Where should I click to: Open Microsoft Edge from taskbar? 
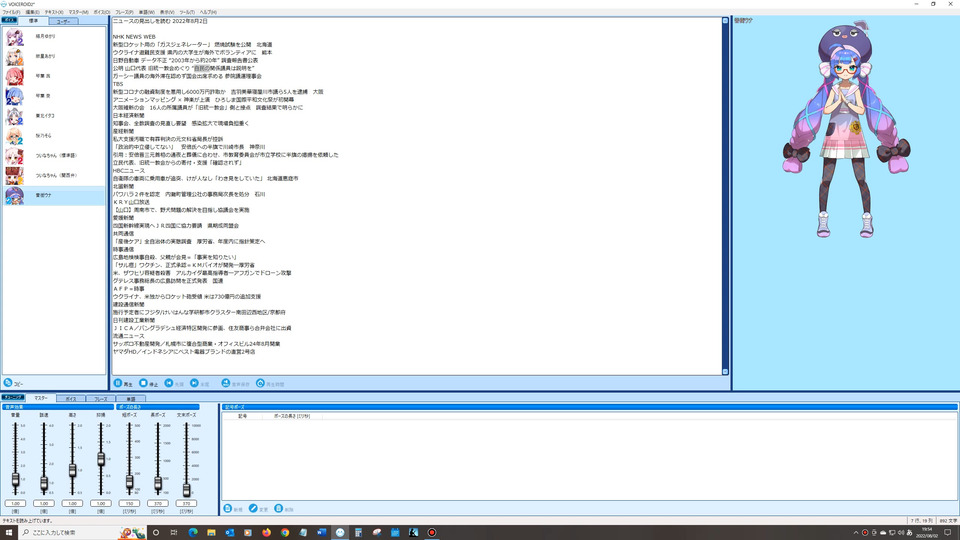point(193,533)
